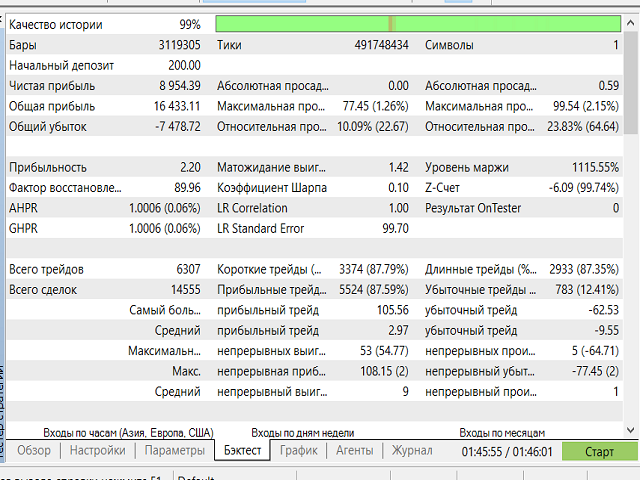Viewport: 640px width, 480px height.
Task: Click the 99% history quality value
Action: click(x=190, y=24)
